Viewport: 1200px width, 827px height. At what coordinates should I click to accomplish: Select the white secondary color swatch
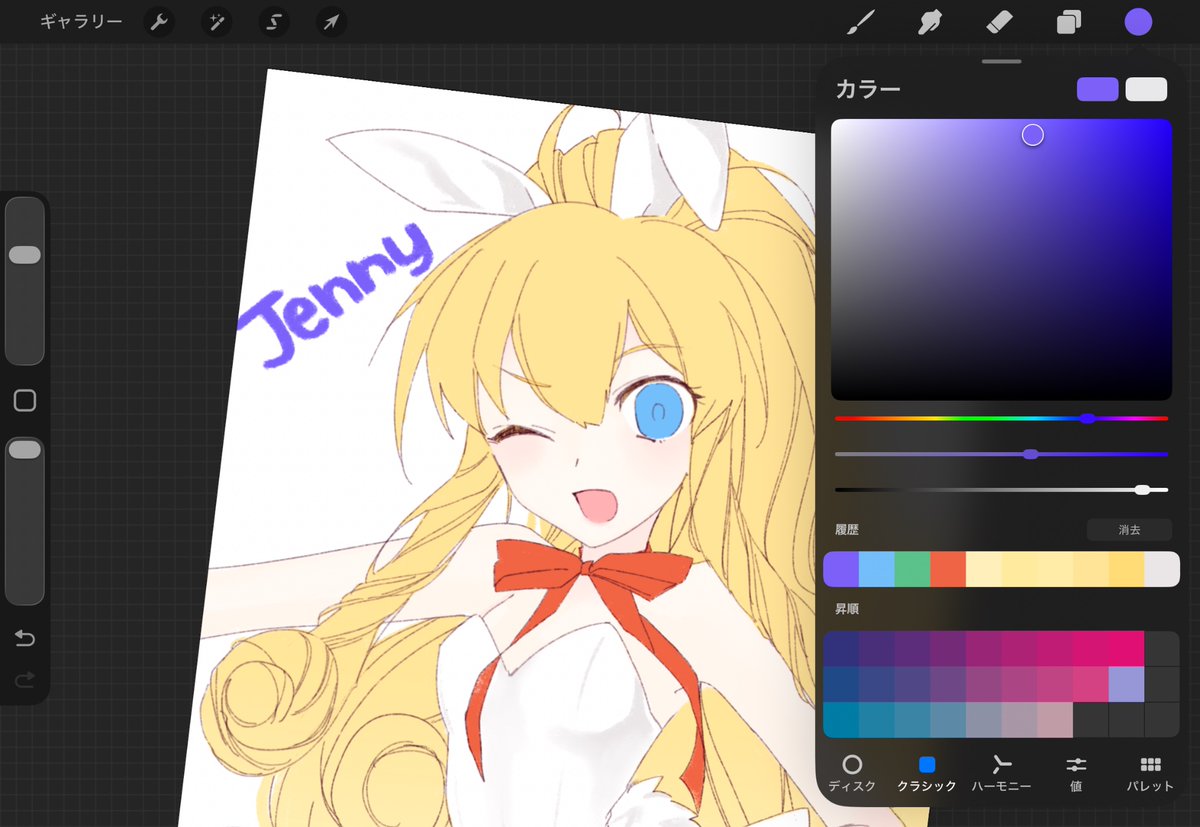1146,89
